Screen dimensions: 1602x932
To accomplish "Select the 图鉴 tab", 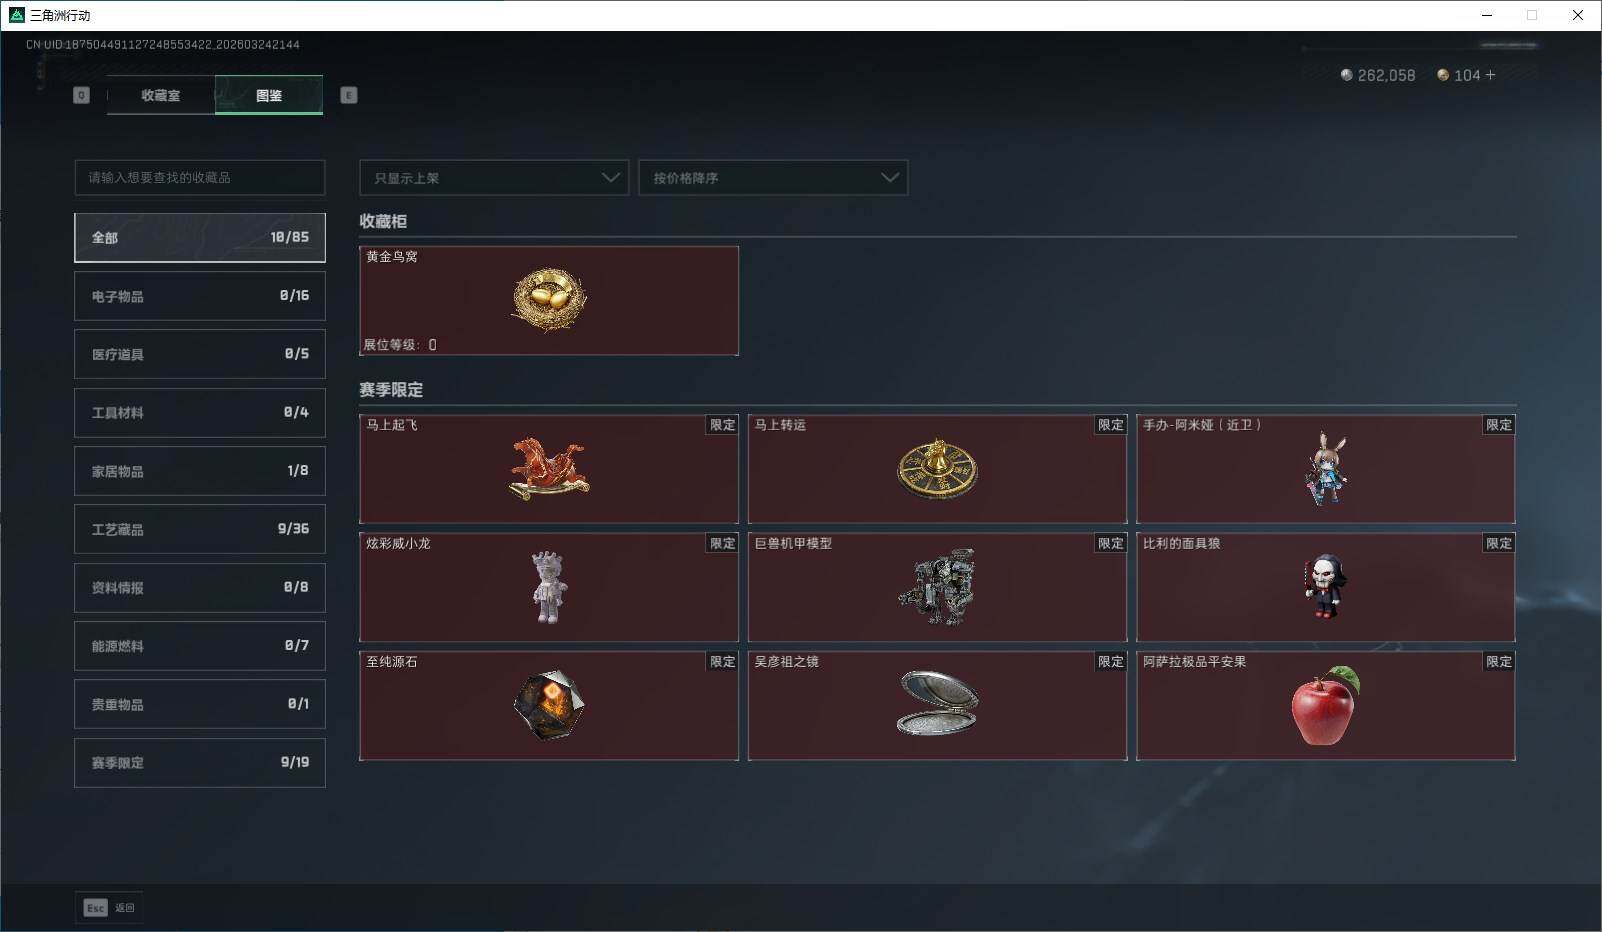I will (269, 95).
